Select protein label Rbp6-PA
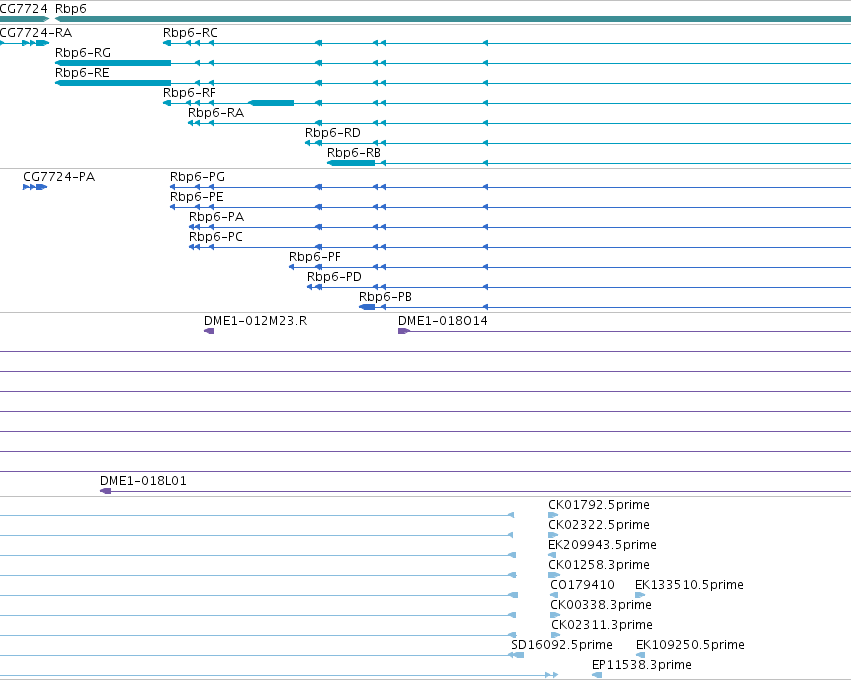851x680 pixels. tap(217, 217)
